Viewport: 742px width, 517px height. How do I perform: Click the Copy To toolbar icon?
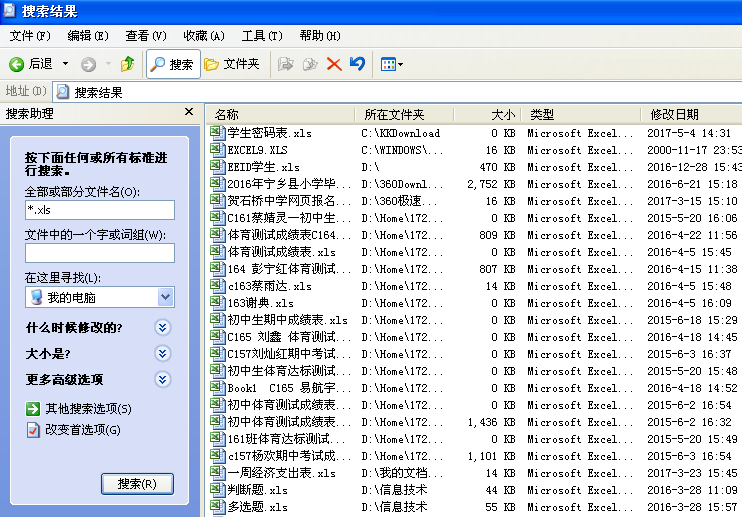tap(310, 64)
